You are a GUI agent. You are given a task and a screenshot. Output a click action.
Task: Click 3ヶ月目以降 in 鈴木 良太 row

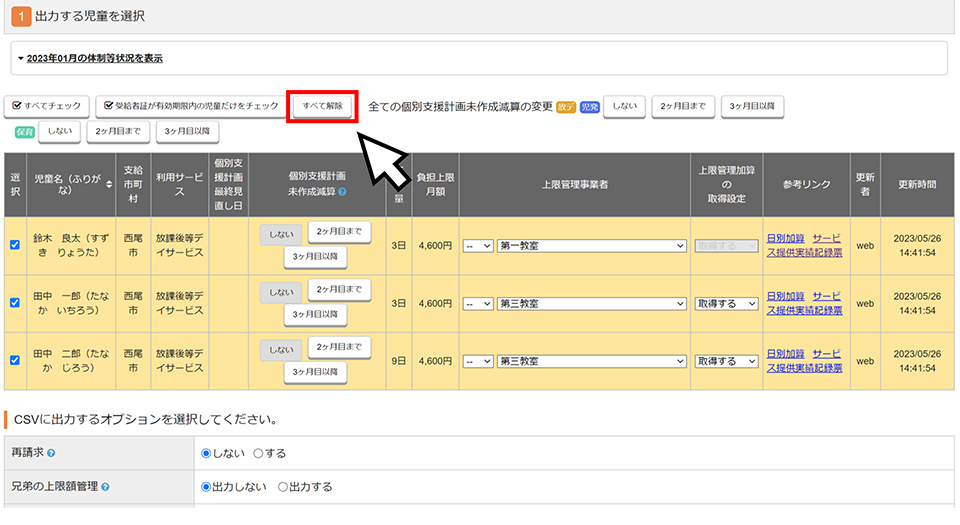pyautogui.click(x=315, y=257)
